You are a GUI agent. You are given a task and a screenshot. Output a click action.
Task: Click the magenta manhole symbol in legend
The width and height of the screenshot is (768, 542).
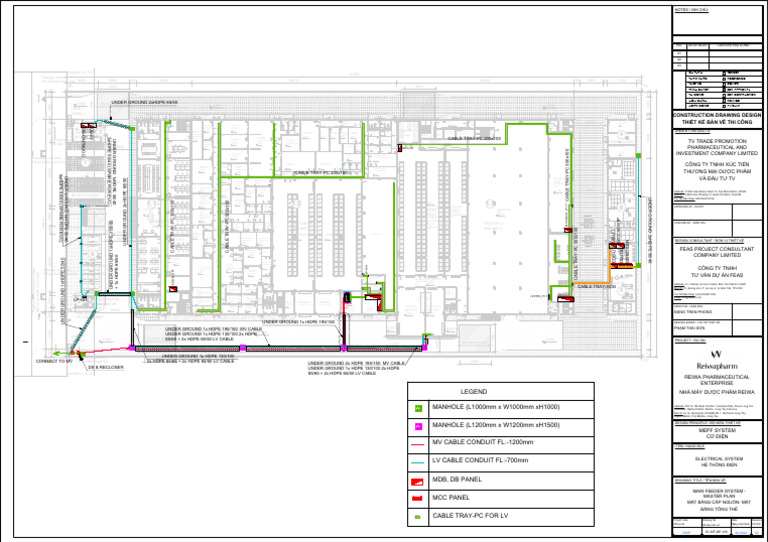418,426
